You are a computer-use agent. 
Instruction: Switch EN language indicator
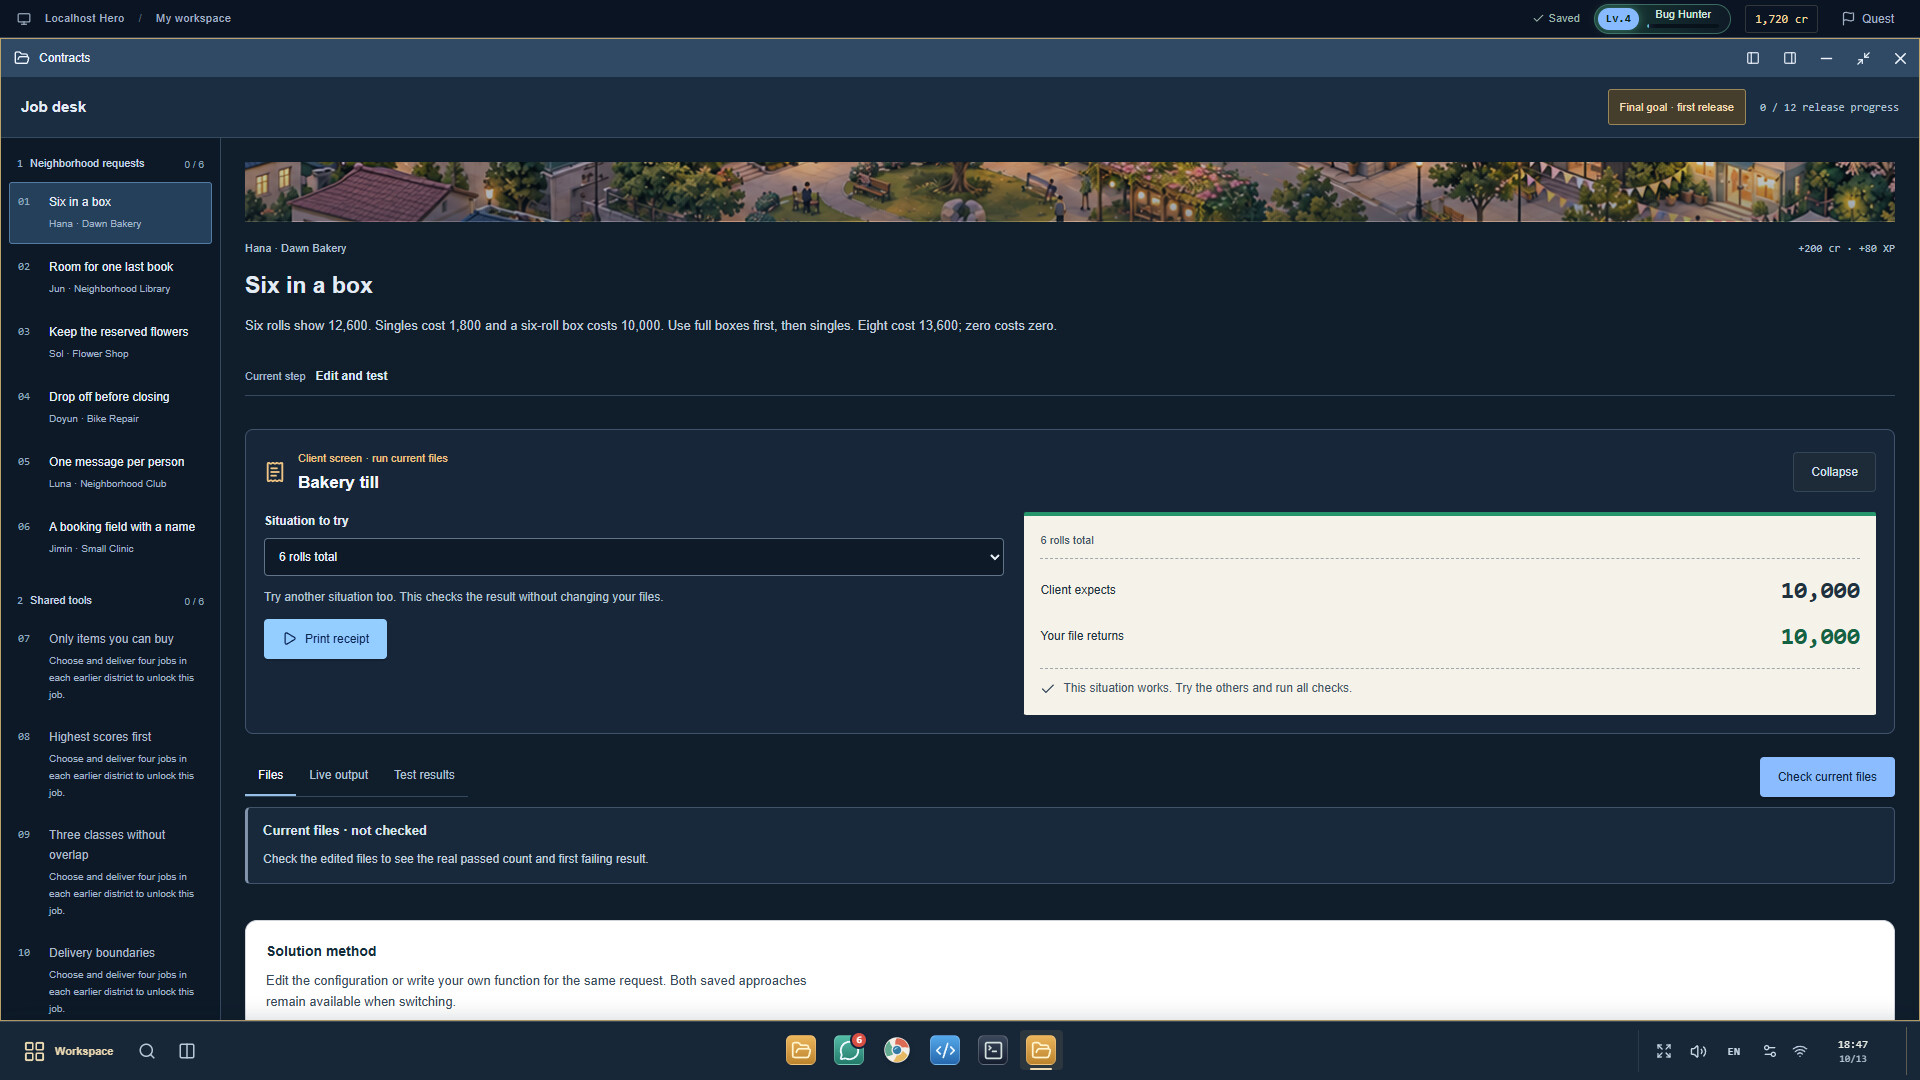pyautogui.click(x=1734, y=1051)
